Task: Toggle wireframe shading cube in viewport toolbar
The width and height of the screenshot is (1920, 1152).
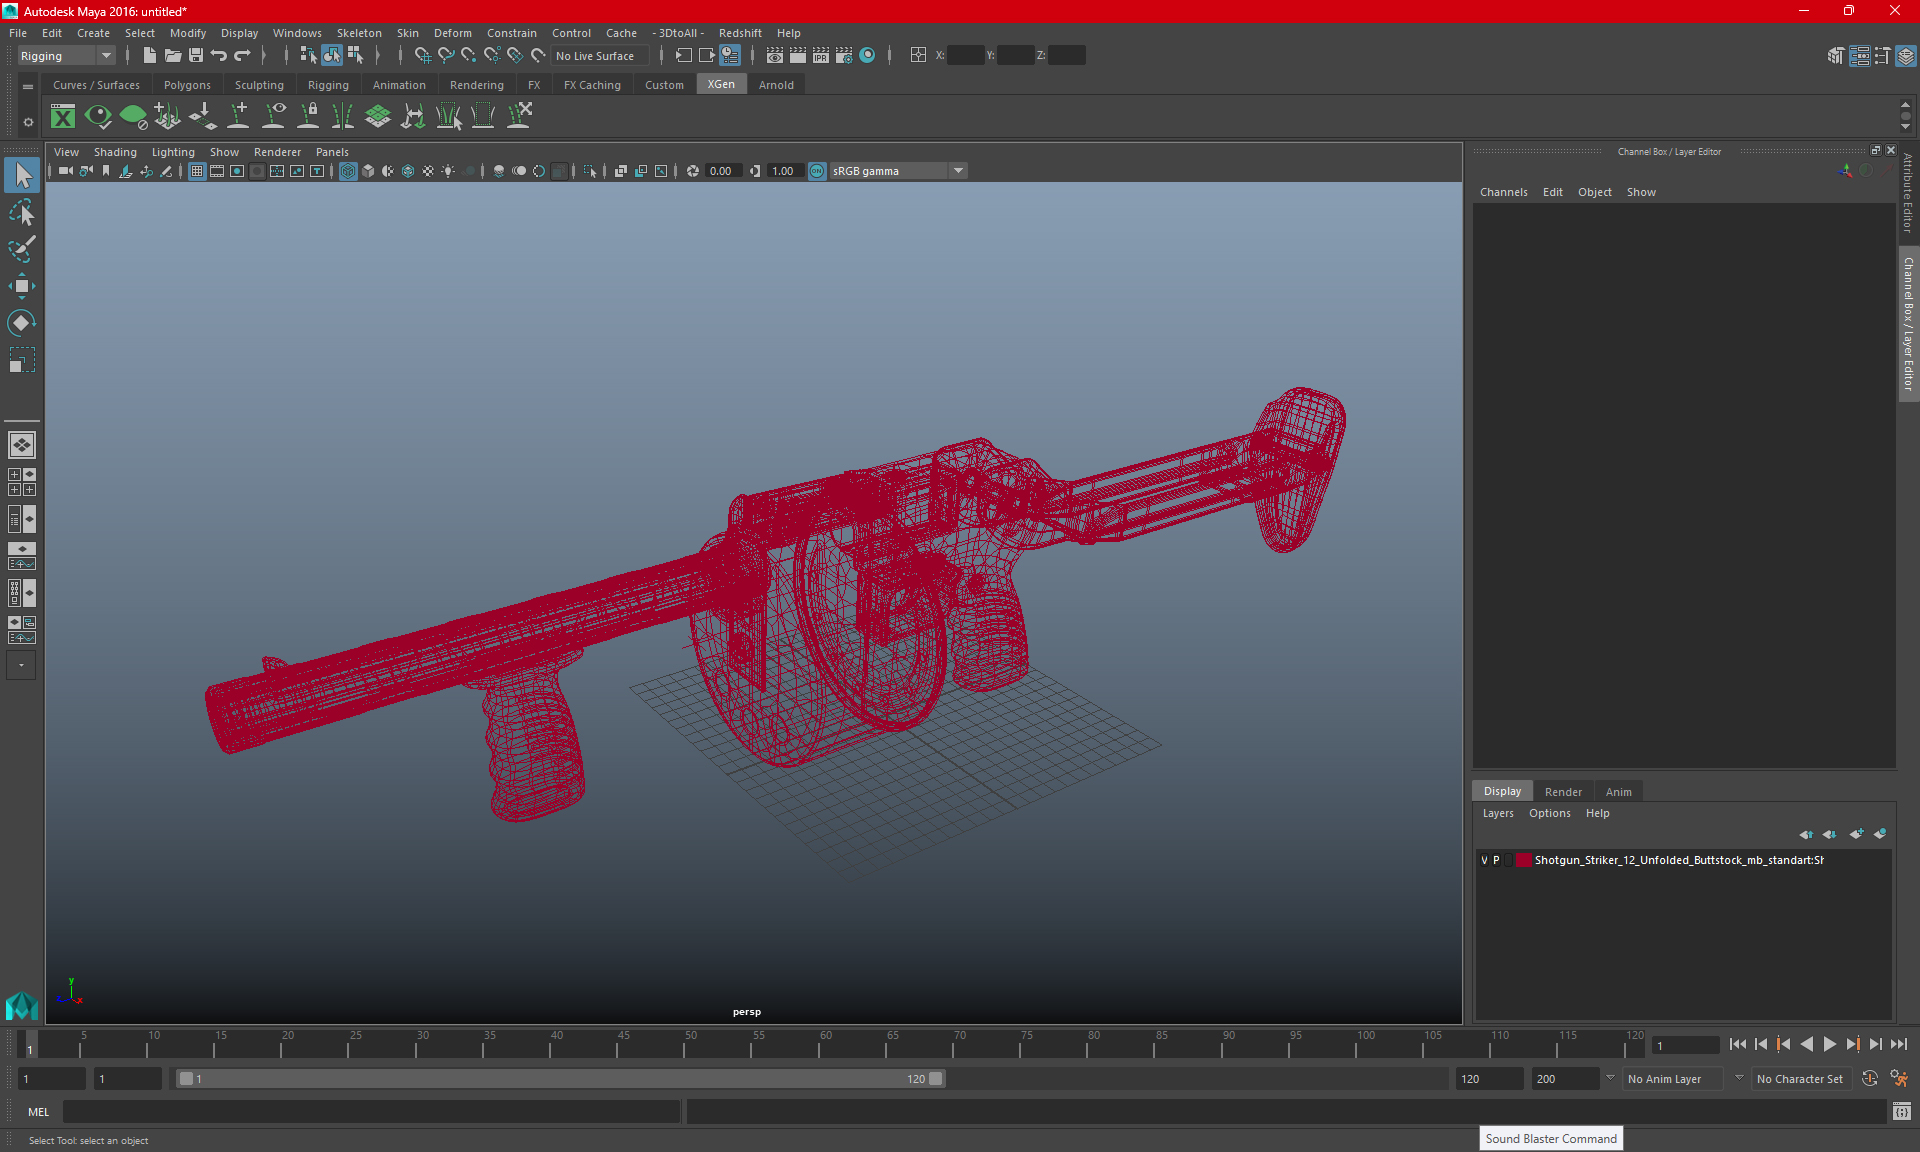Action: (348, 171)
